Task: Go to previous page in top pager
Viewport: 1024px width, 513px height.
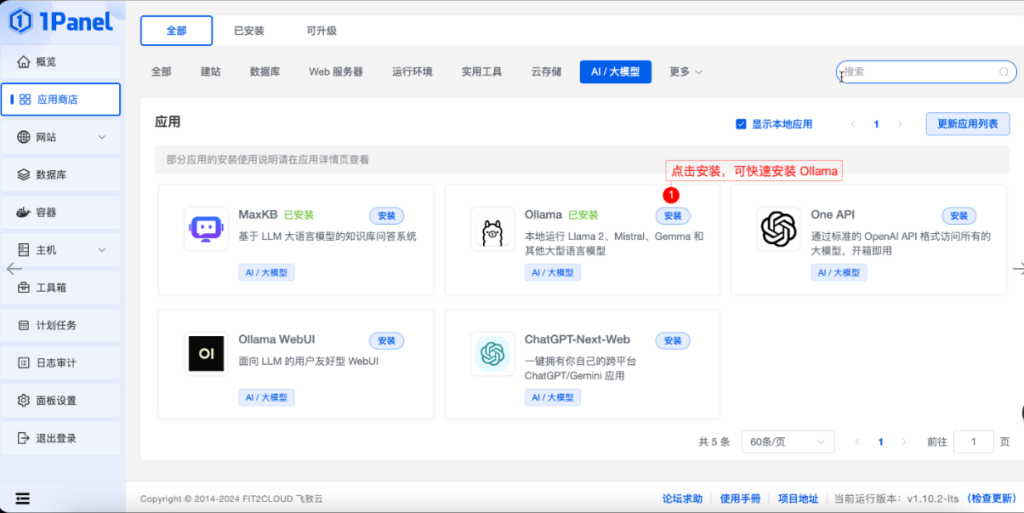Action: point(853,124)
